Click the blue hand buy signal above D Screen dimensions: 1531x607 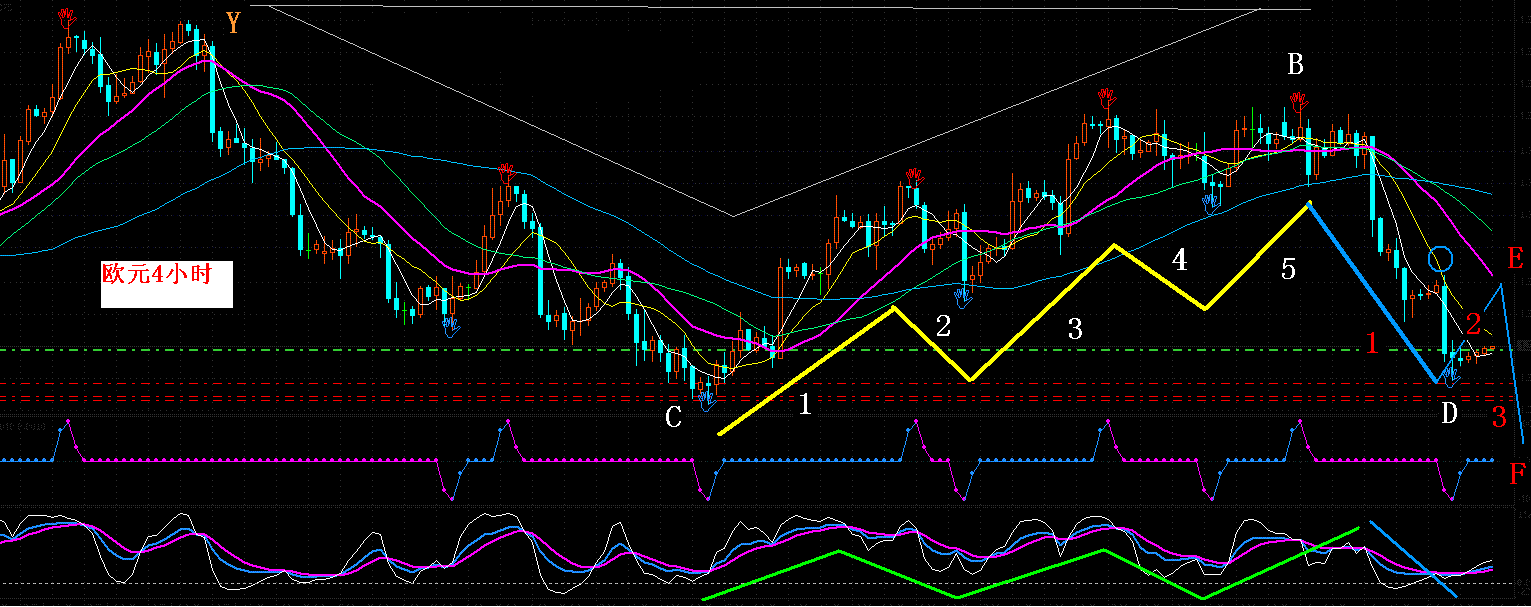coord(1450,377)
